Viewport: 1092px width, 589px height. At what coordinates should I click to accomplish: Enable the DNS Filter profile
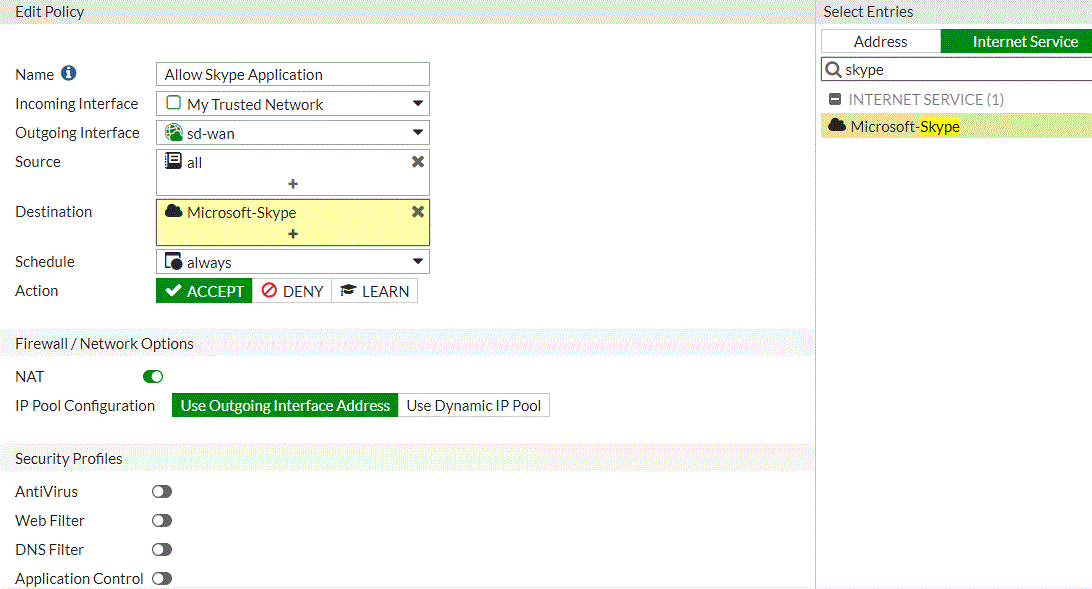(x=162, y=549)
